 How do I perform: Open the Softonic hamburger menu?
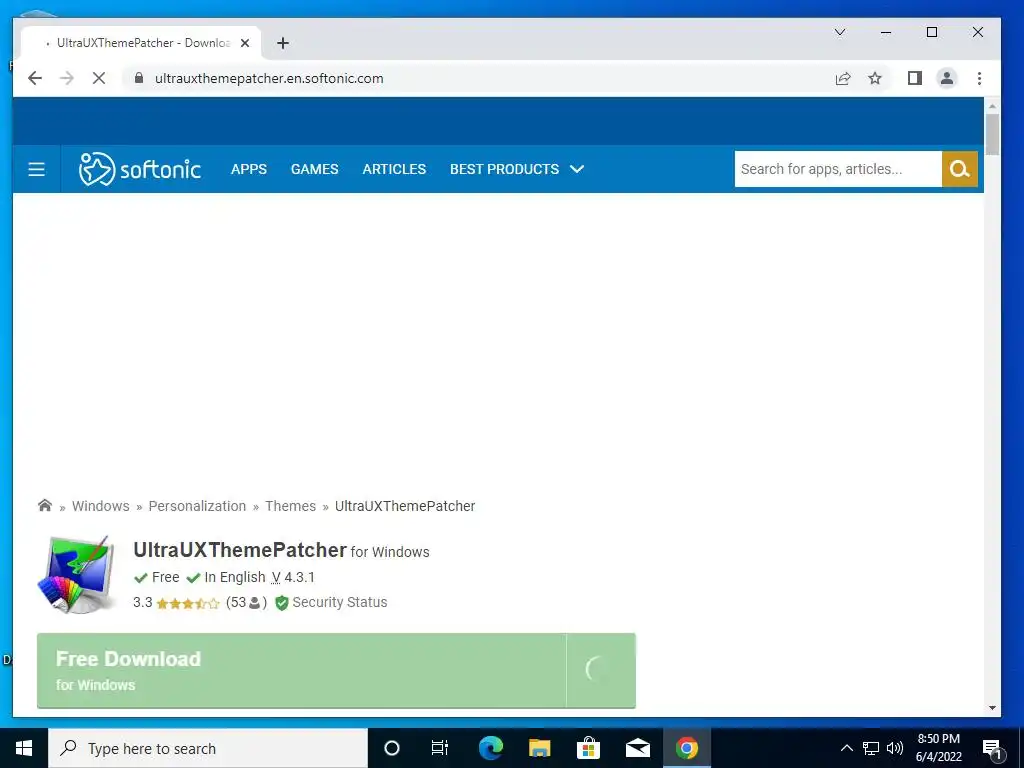37,169
